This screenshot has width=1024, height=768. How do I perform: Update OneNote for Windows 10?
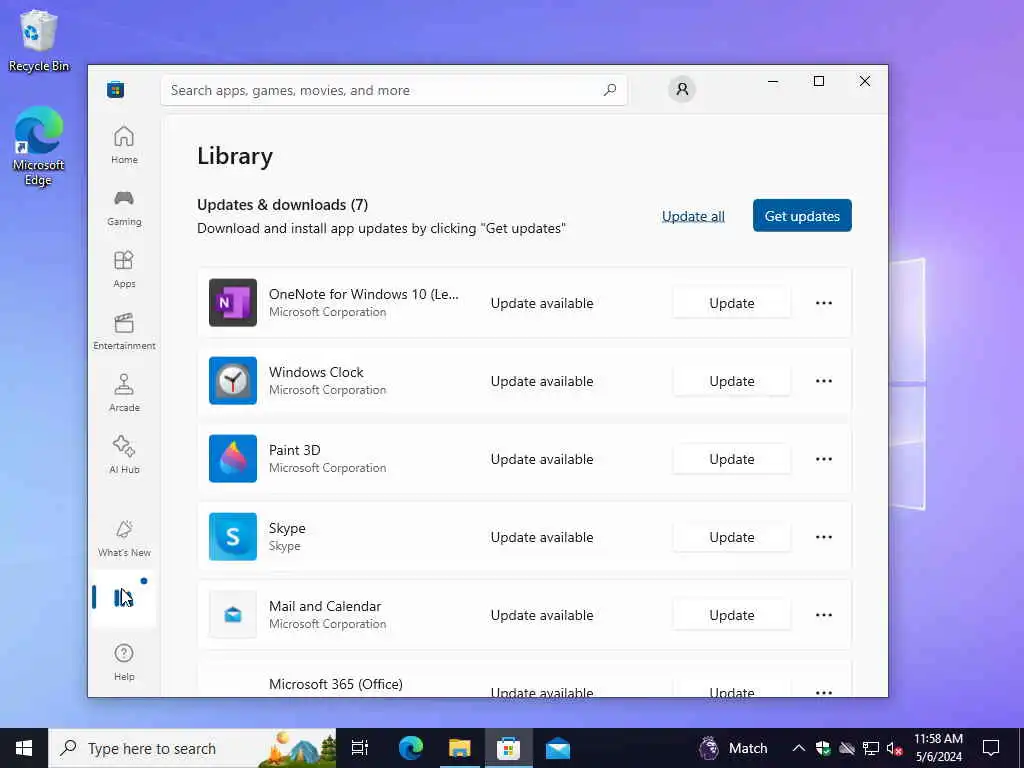pyautogui.click(x=731, y=303)
